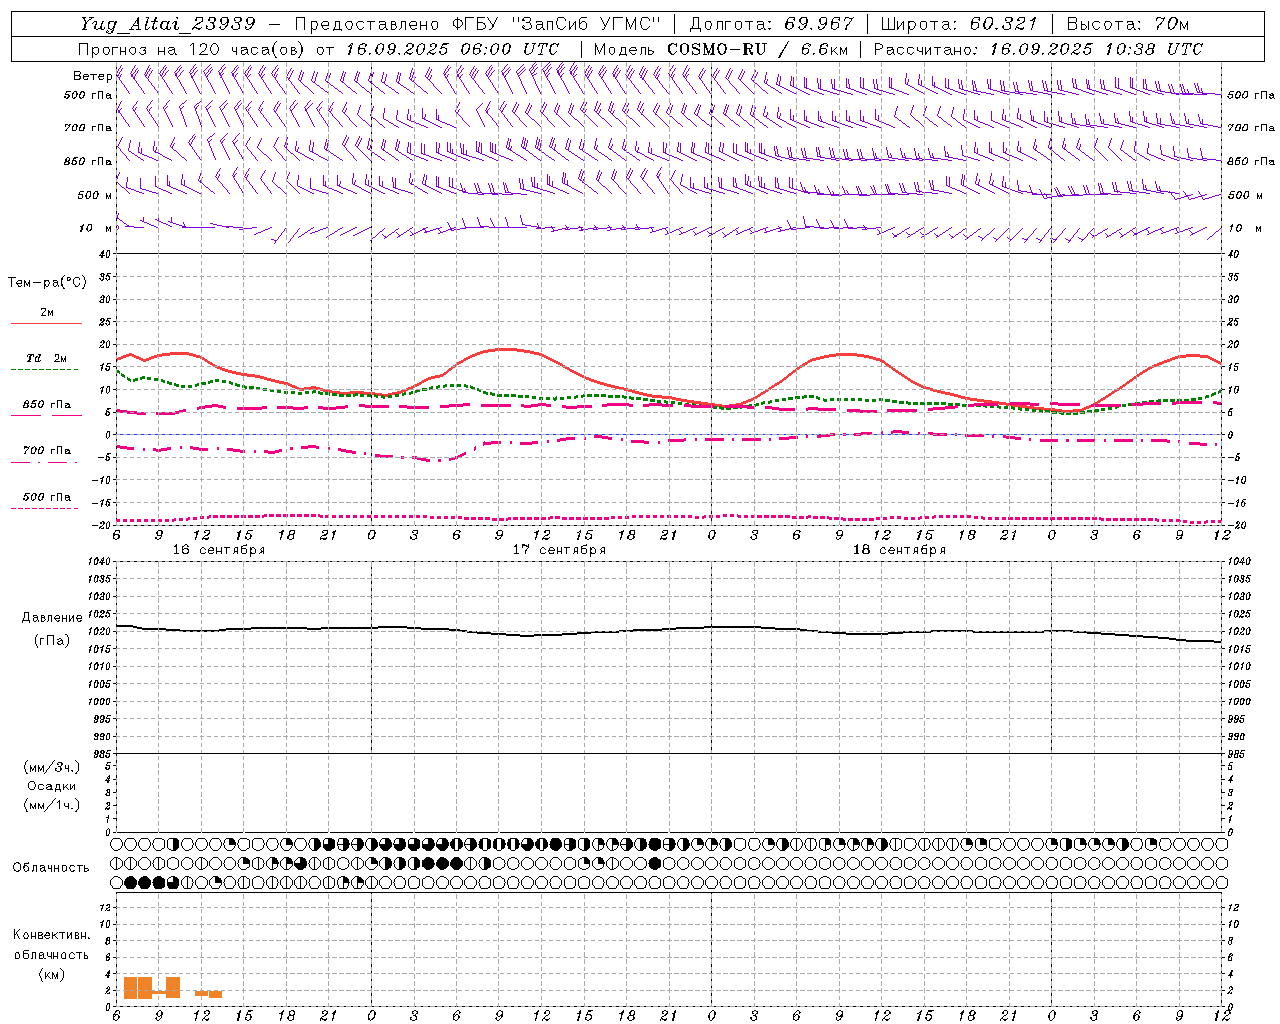This screenshot has width=1280, height=1024.
Task: Click the 16 сентября date label
Action: click(x=219, y=550)
